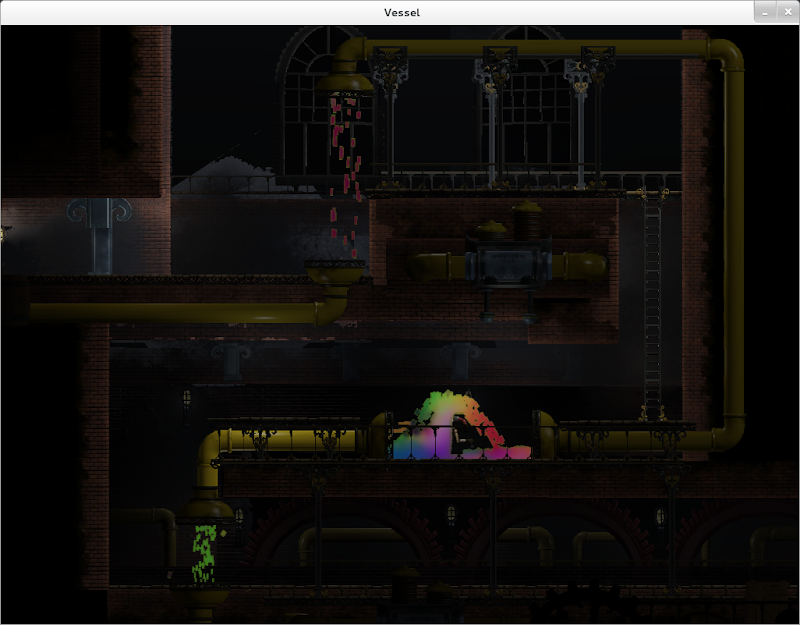Click the grey pump machine on yellow pipe
The height and width of the screenshot is (625, 800).
508,264
